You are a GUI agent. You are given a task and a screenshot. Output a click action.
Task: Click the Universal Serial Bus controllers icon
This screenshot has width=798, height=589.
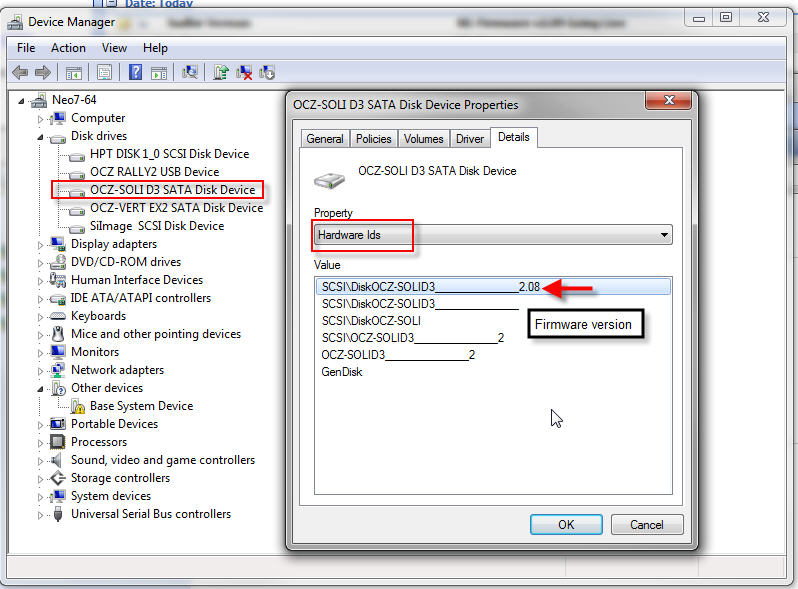coord(58,514)
